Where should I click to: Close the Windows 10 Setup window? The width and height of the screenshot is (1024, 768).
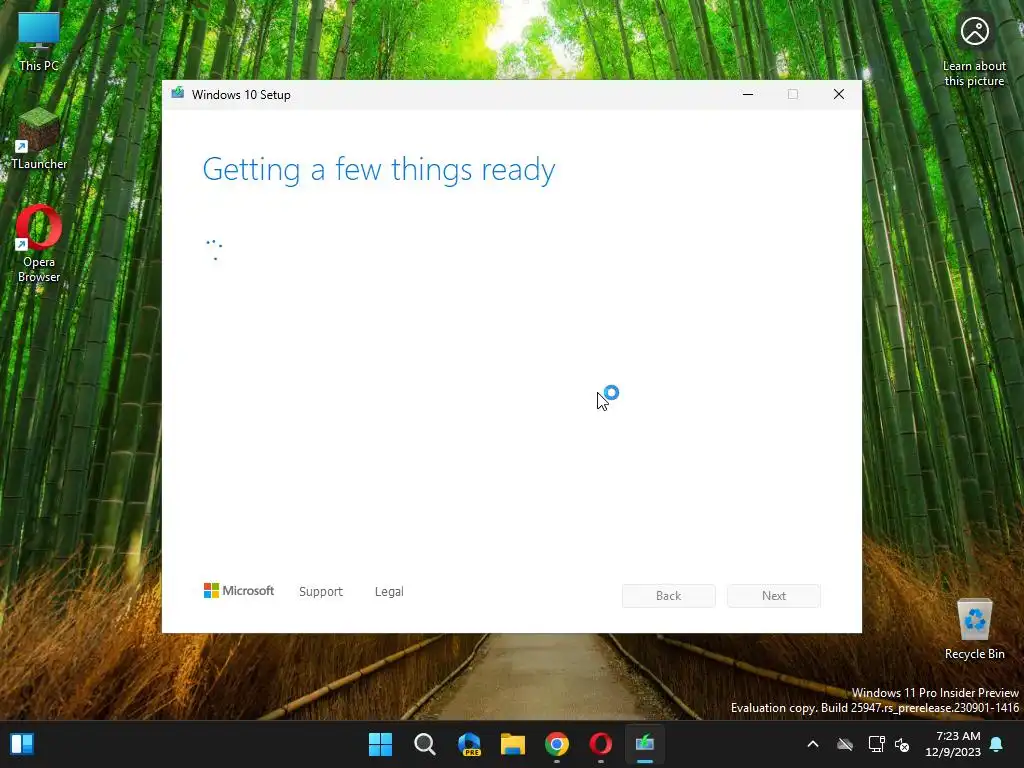(839, 94)
